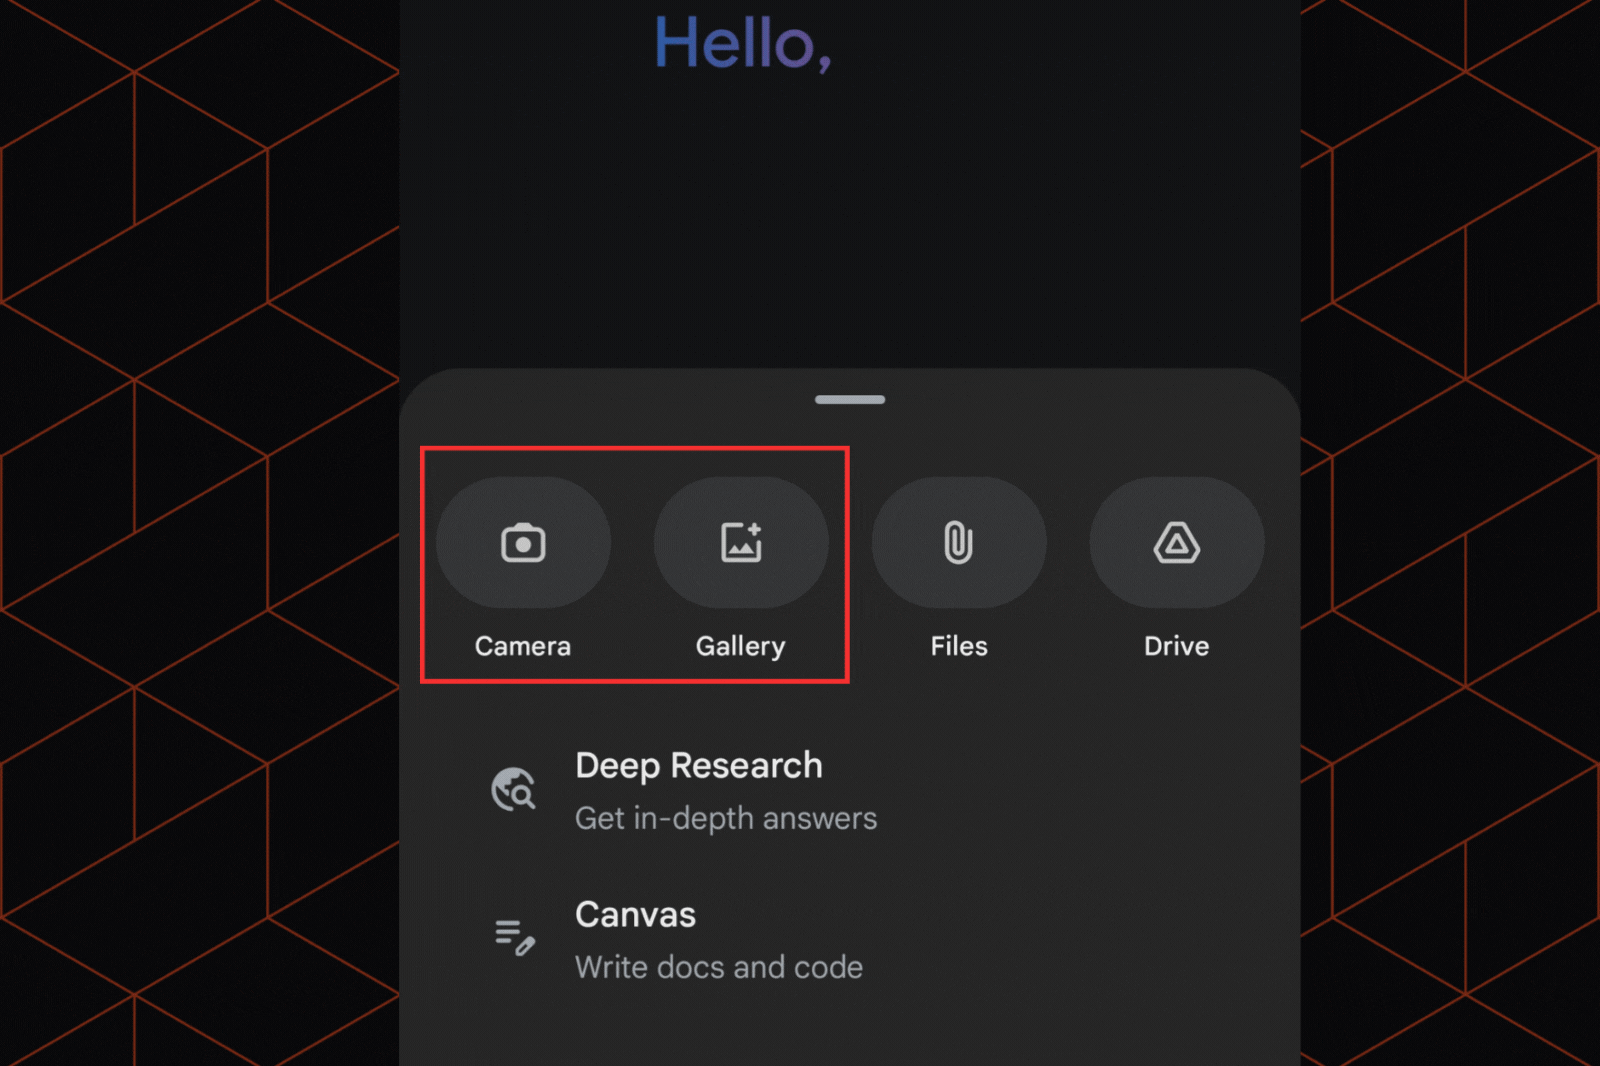This screenshot has width=1600, height=1066.
Task: Tap the Get in-depth answers subtitle
Action: click(x=726, y=818)
